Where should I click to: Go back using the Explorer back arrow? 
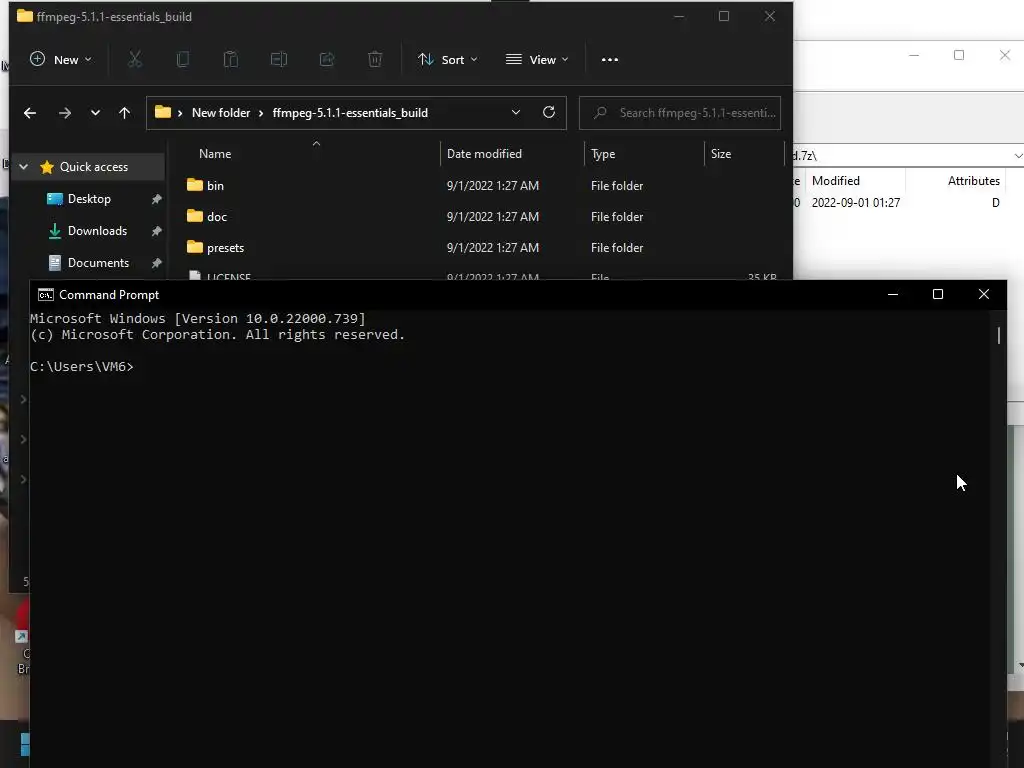(30, 113)
